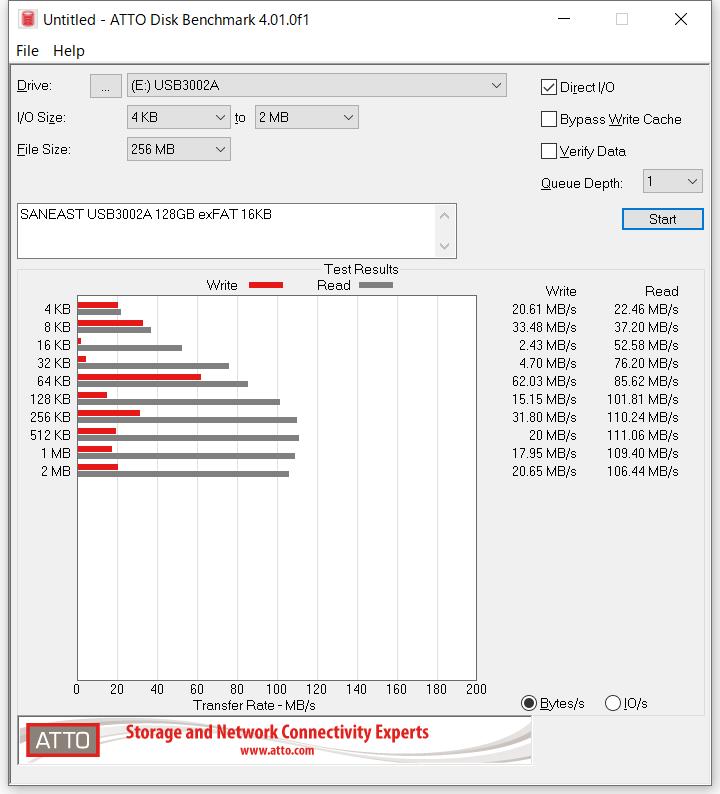Click the red Write legend swatch
This screenshot has width=720, height=794.
click(x=266, y=285)
